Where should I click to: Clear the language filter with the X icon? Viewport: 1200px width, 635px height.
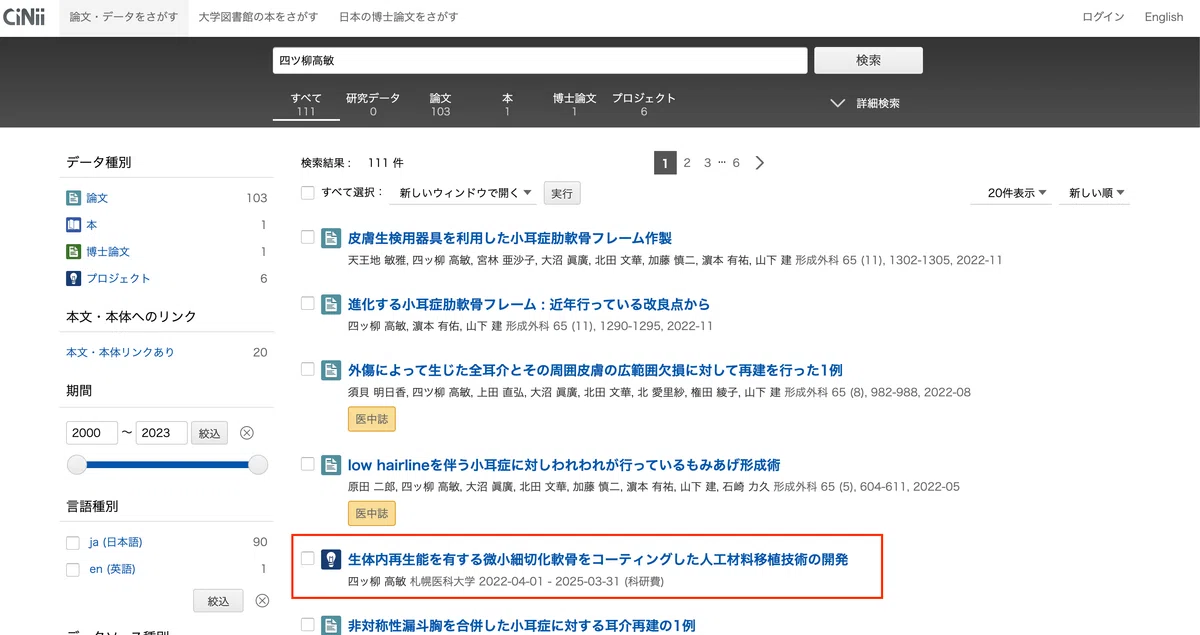pyautogui.click(x=262, y=601)
